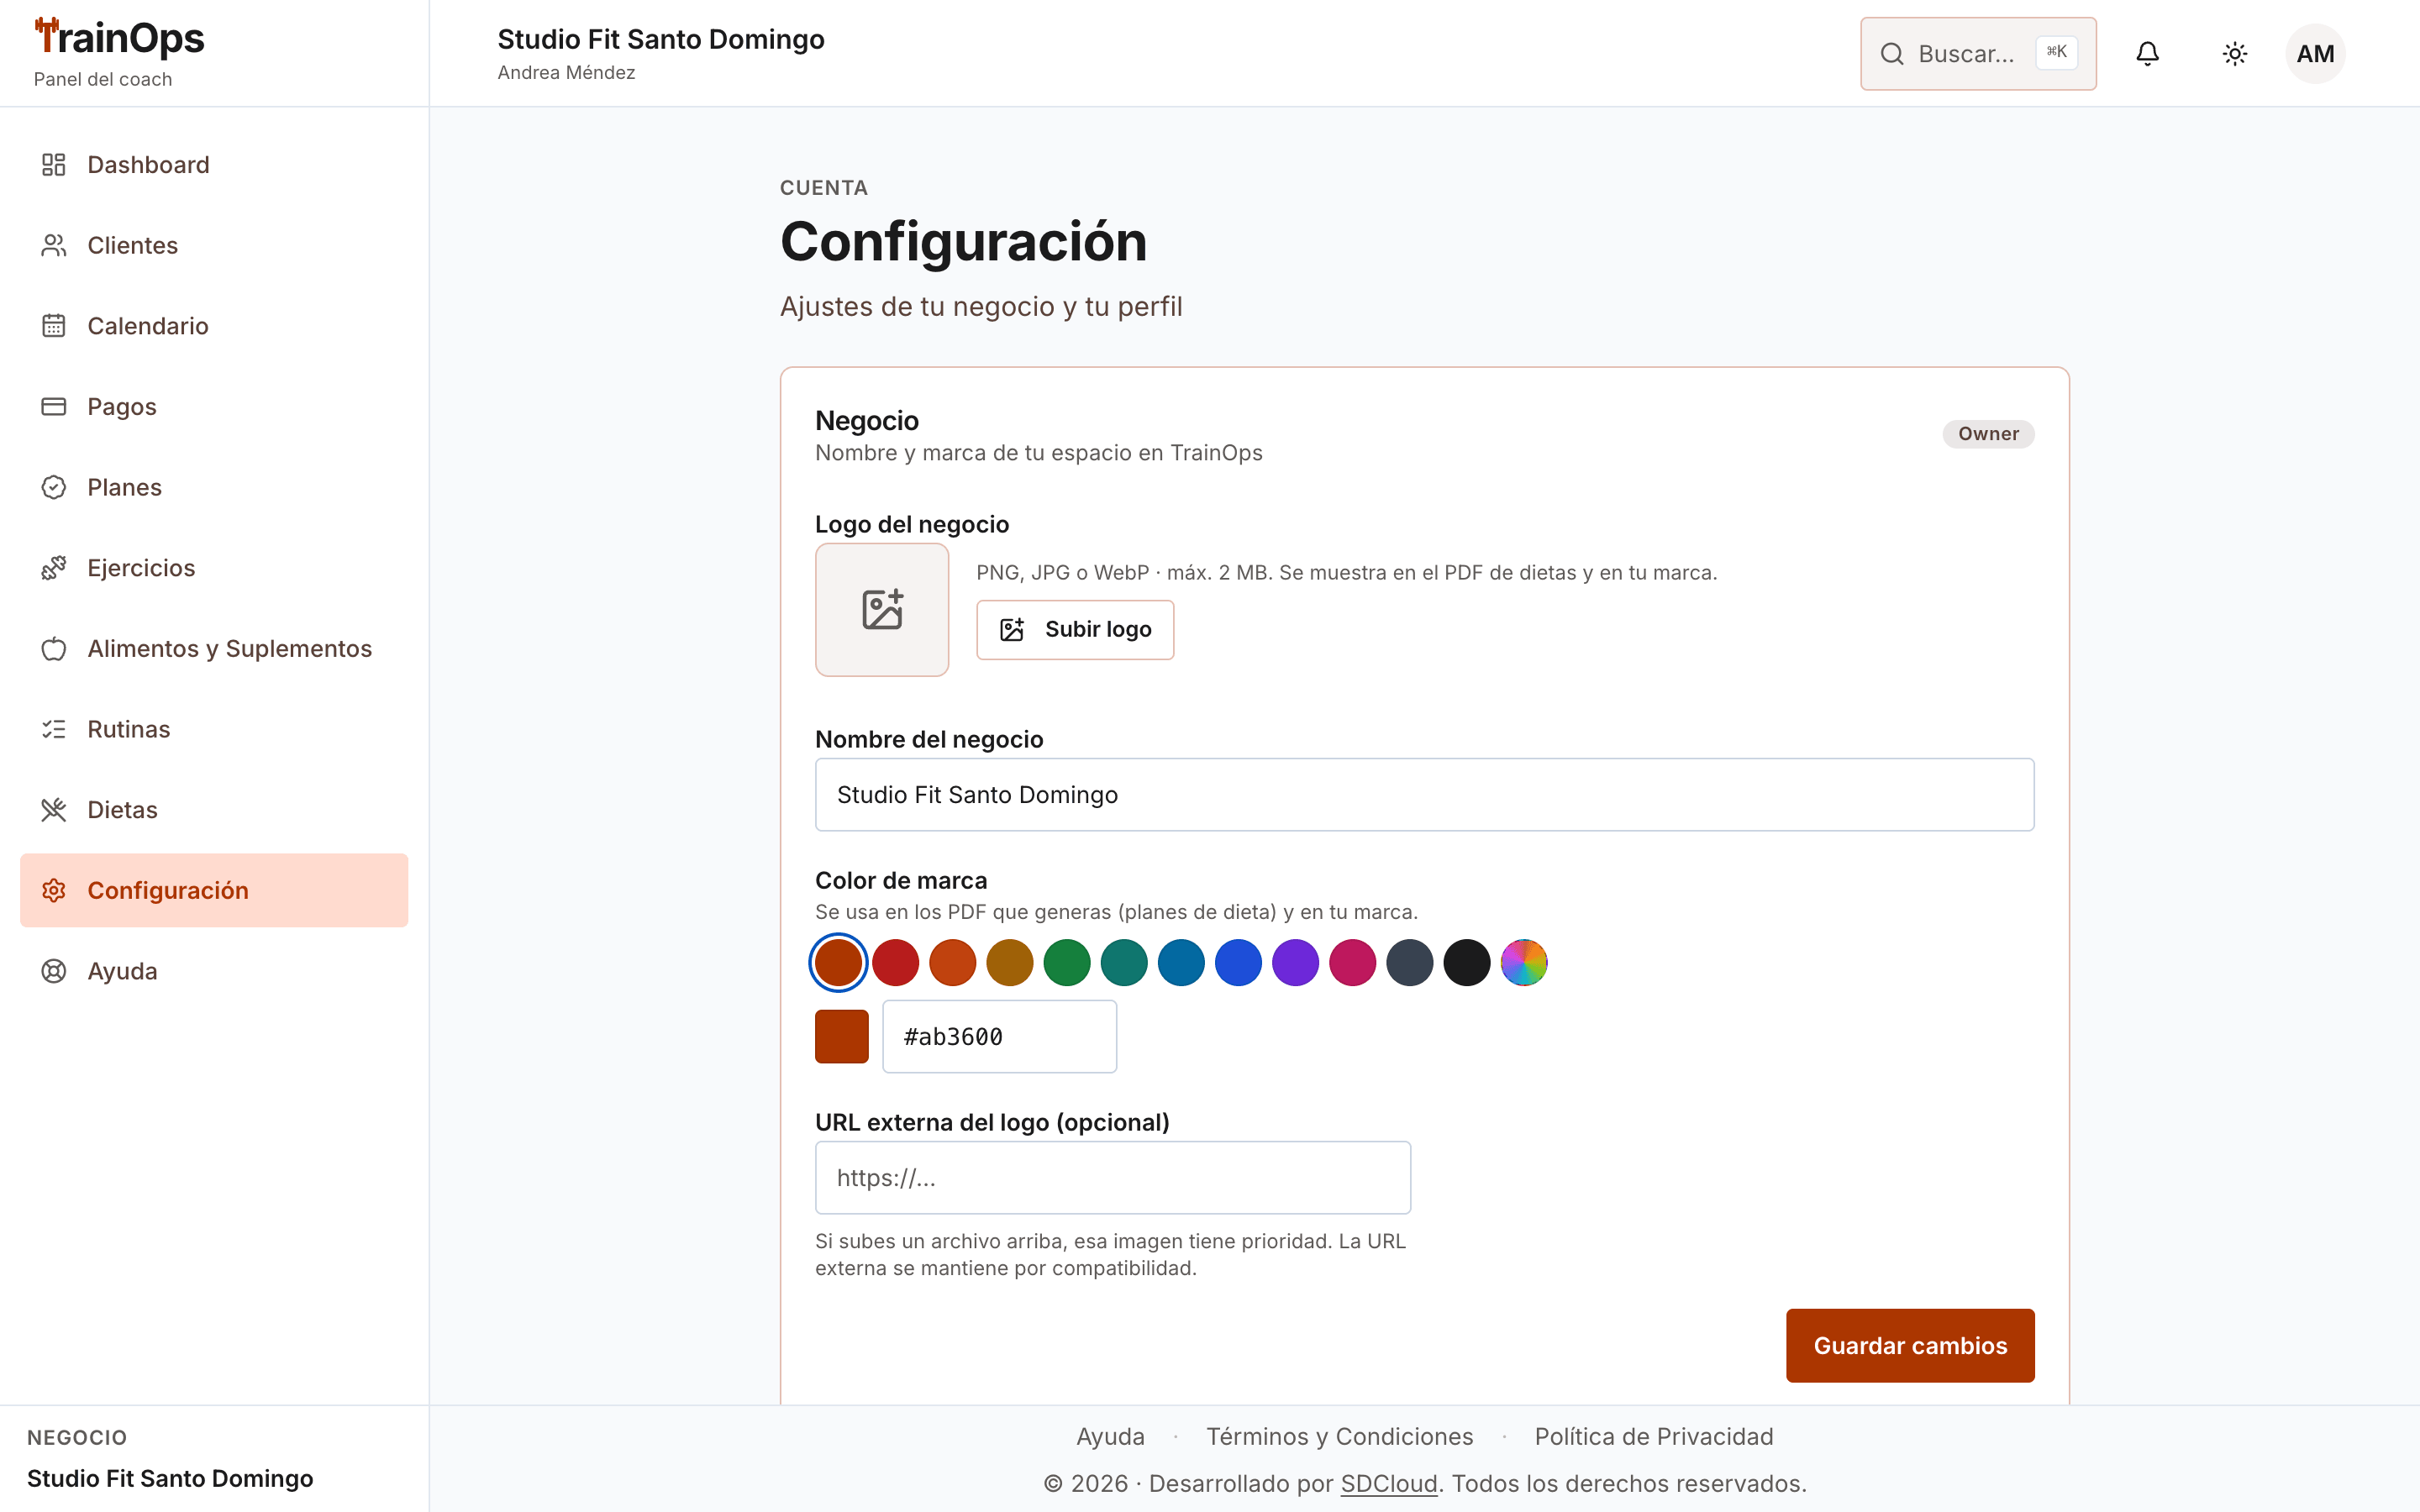Image resolution: width=2420 pixels, height=1512 pixels.
Task: Click the Clientes people icon
Action: tap(54, 245)
